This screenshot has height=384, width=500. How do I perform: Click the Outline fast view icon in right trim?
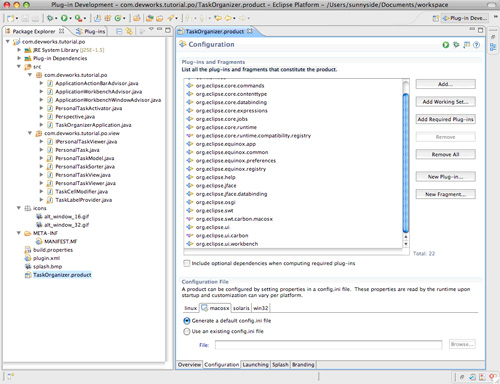493,47
